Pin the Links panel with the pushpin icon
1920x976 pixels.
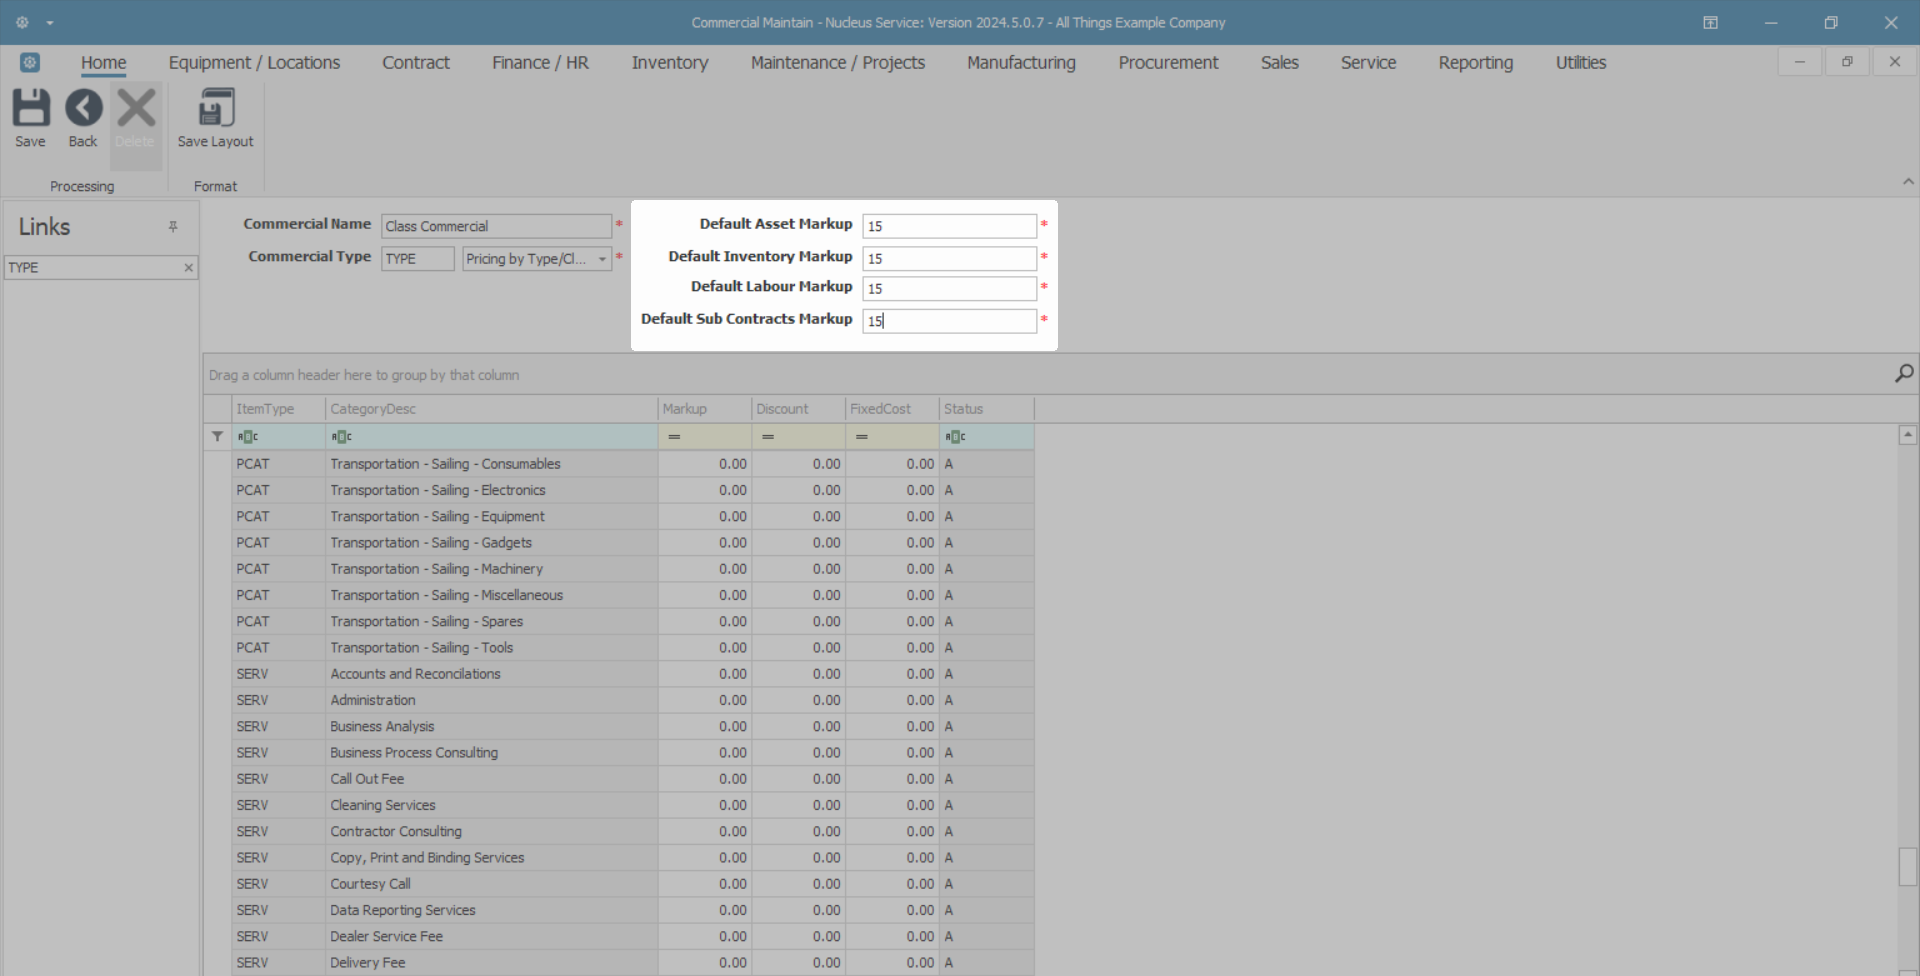pyautogui.click(x=173, y=227)
